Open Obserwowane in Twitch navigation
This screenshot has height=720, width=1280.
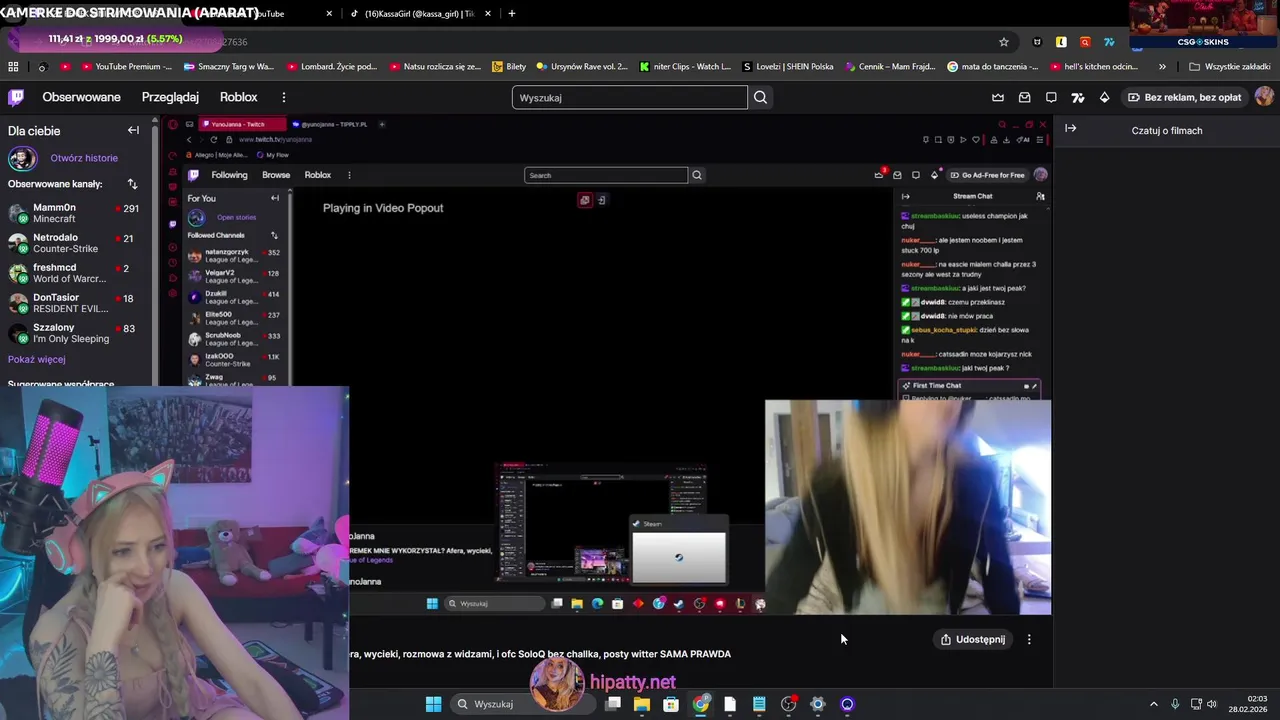[81, 97]
